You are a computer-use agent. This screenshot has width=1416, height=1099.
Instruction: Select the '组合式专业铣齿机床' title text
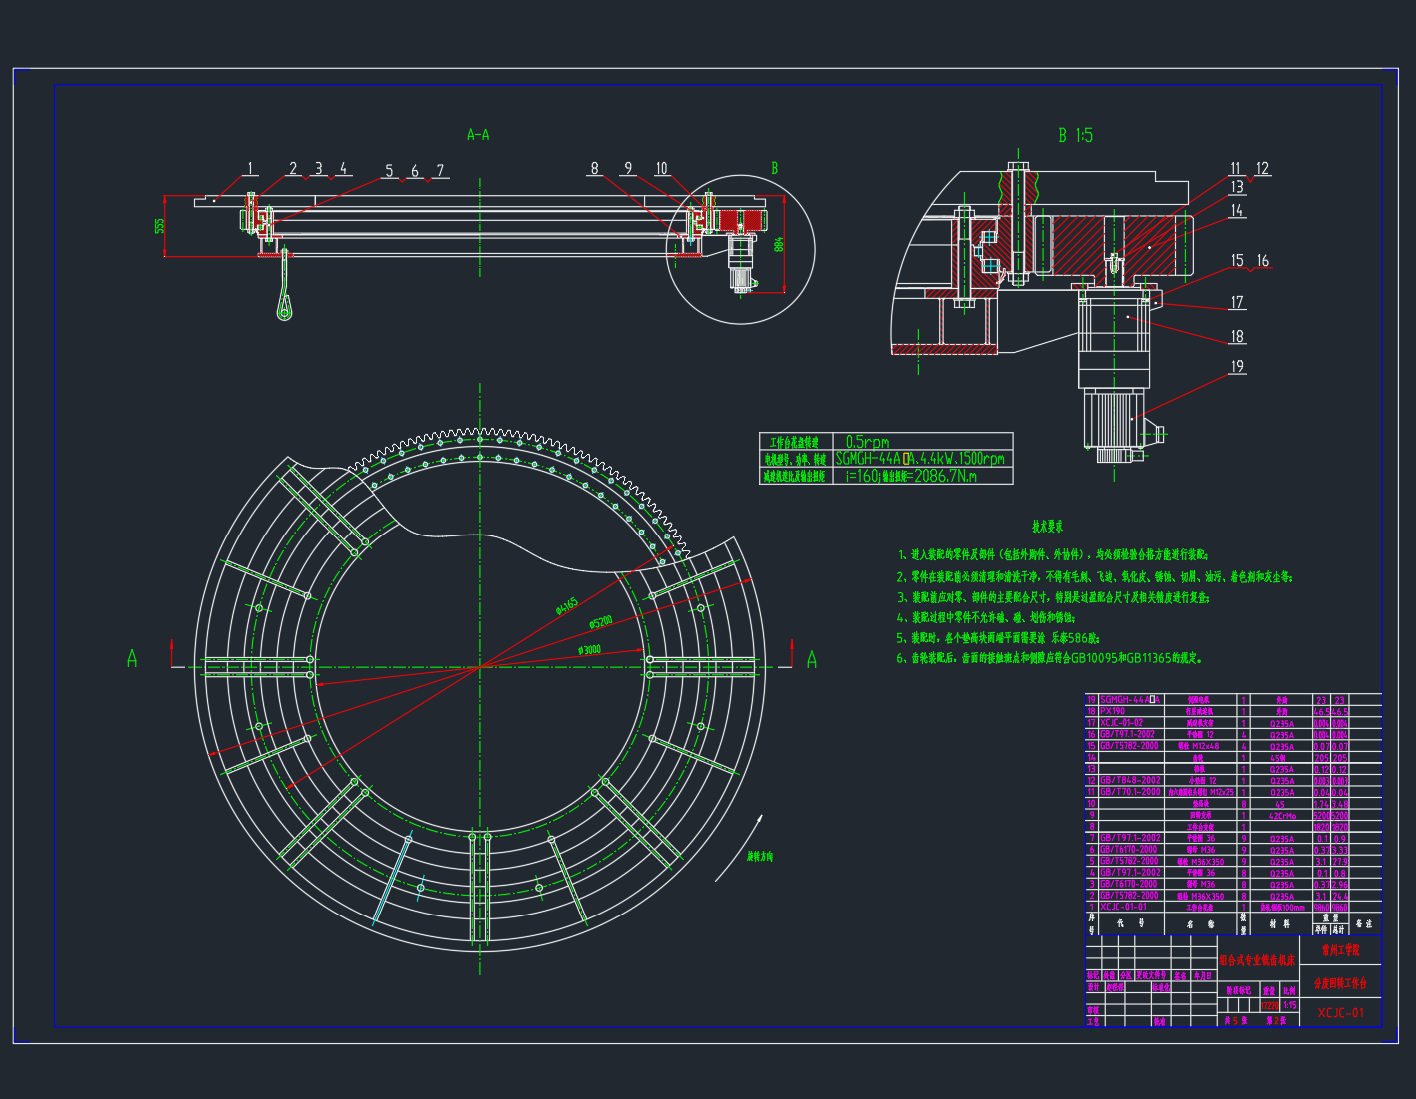click(1258, 960)
